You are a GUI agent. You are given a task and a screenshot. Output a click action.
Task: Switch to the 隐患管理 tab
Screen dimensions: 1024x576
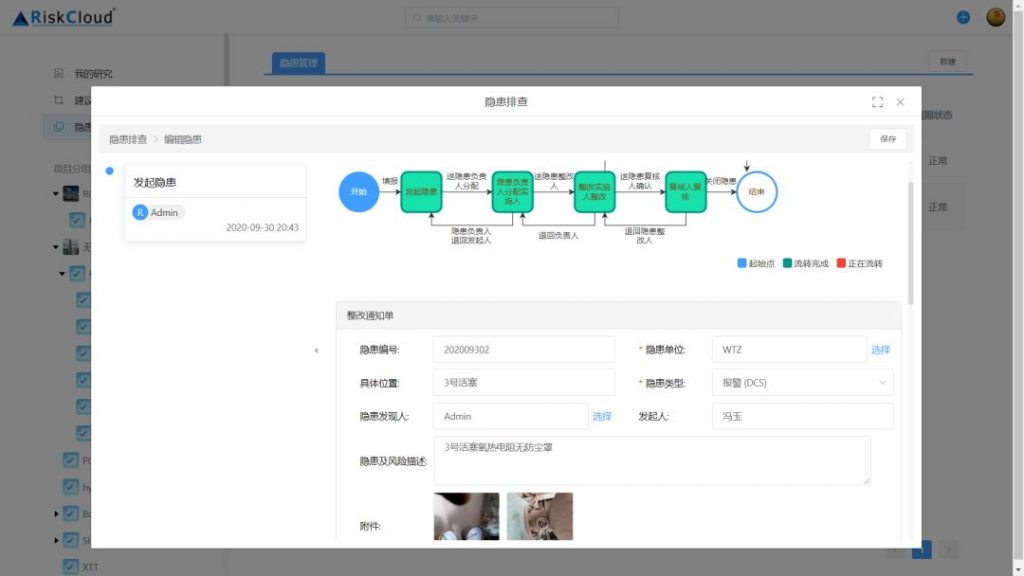[x=298, y=63]
